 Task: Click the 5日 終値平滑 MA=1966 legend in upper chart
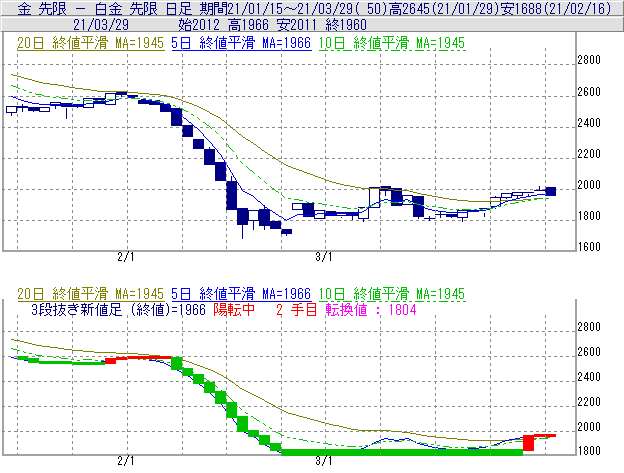241,43
